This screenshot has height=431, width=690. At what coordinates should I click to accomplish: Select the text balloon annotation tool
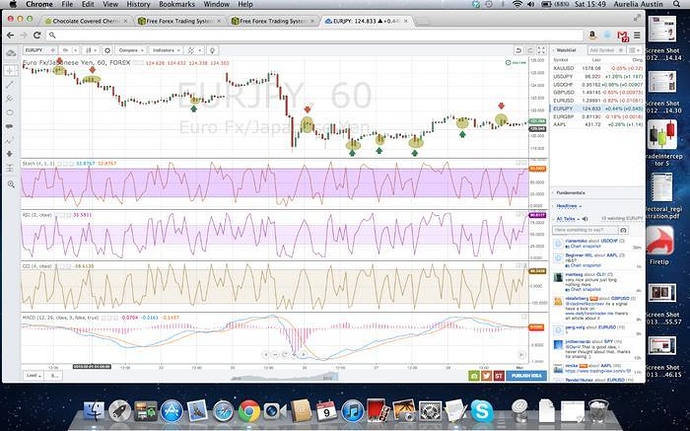11,126
